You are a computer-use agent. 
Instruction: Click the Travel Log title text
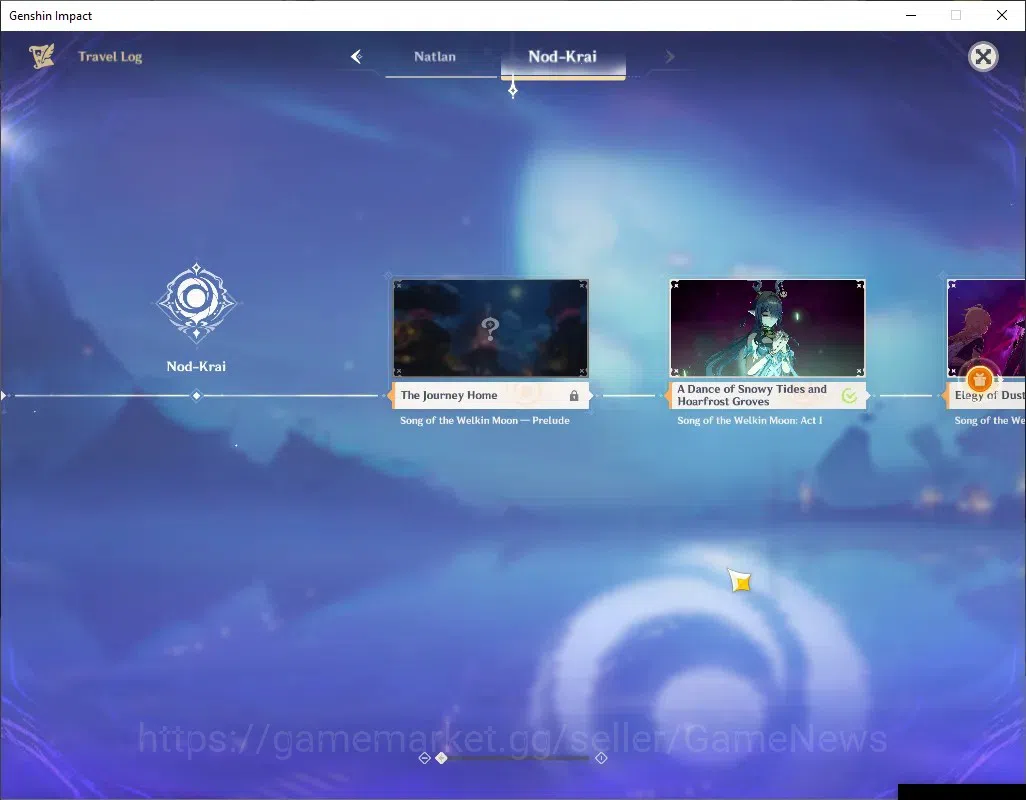pos(110,57)
